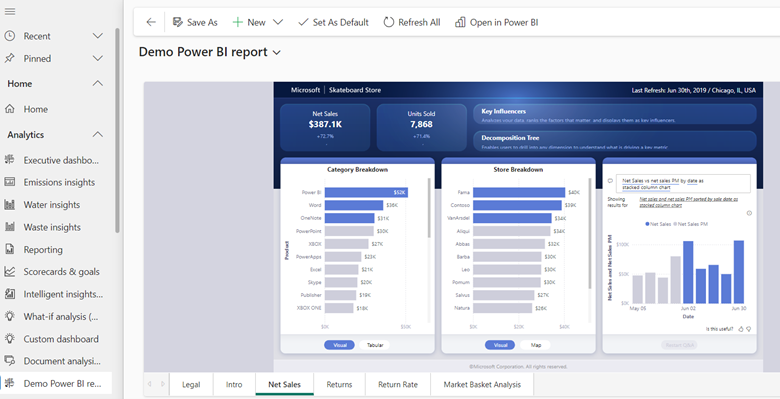Viewport: 780px width, 399px height.
Task: Switch to Market Basket Analysis tab
Action: click(482, 385)
